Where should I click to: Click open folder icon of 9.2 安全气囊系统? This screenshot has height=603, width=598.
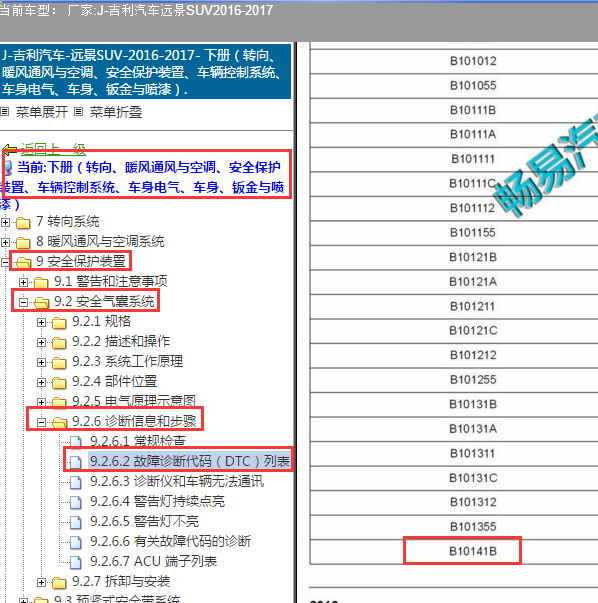[42, 302]
